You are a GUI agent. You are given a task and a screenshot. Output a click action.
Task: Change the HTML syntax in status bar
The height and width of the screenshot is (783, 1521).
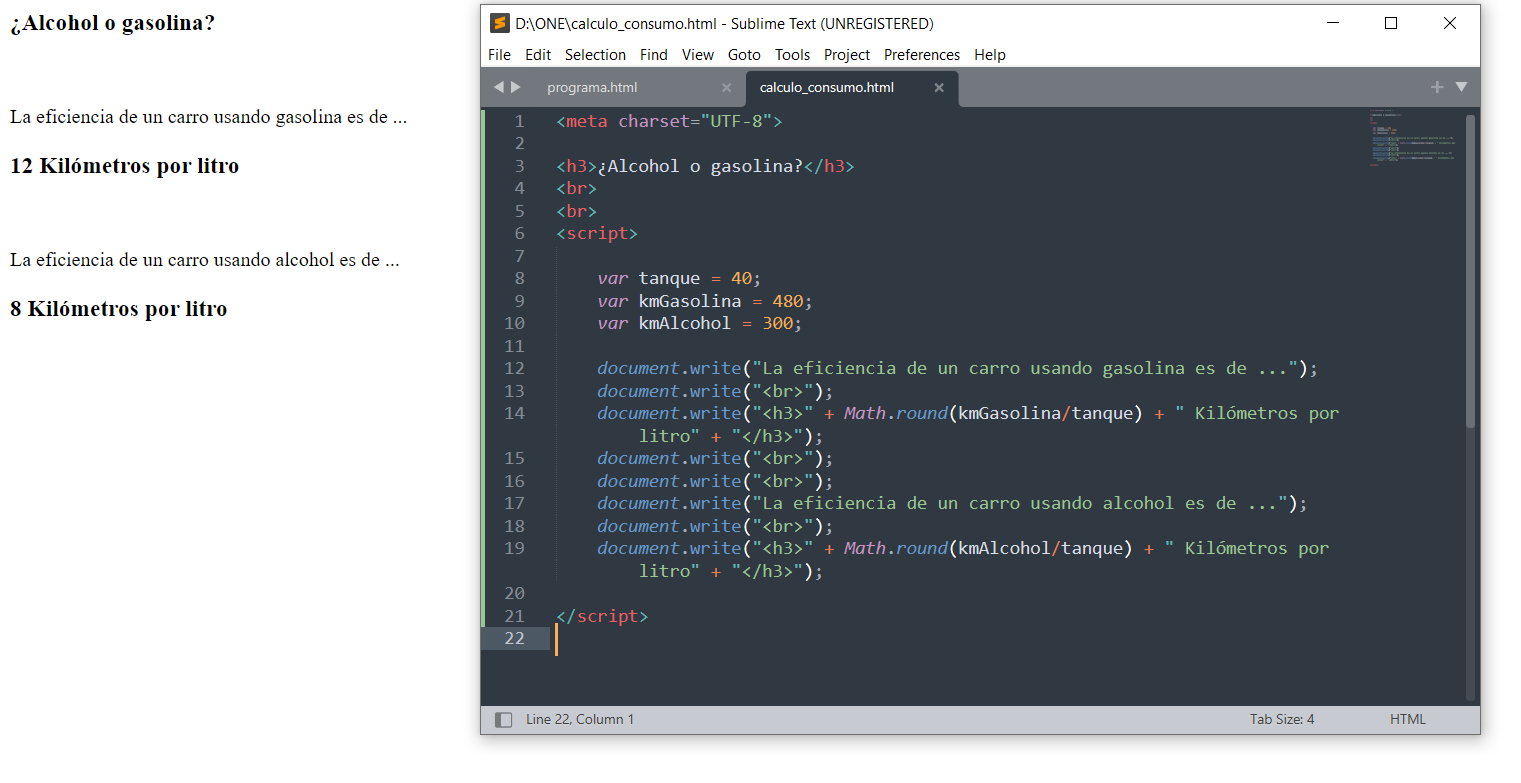click(1407, 719)
